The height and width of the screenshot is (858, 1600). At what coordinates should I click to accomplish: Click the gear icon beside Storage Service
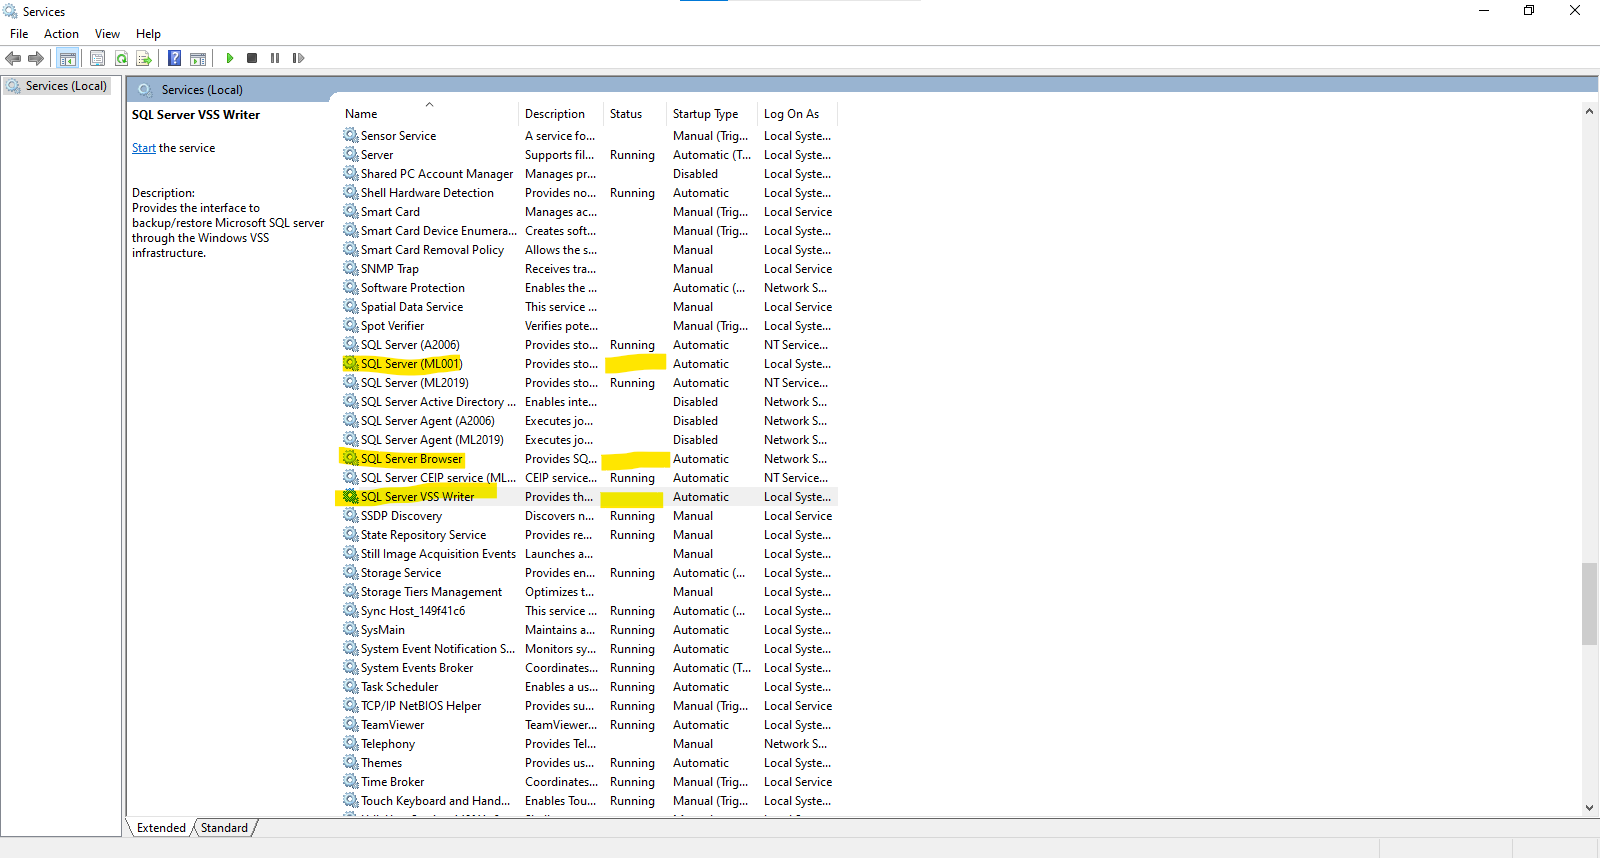[351, 572]
